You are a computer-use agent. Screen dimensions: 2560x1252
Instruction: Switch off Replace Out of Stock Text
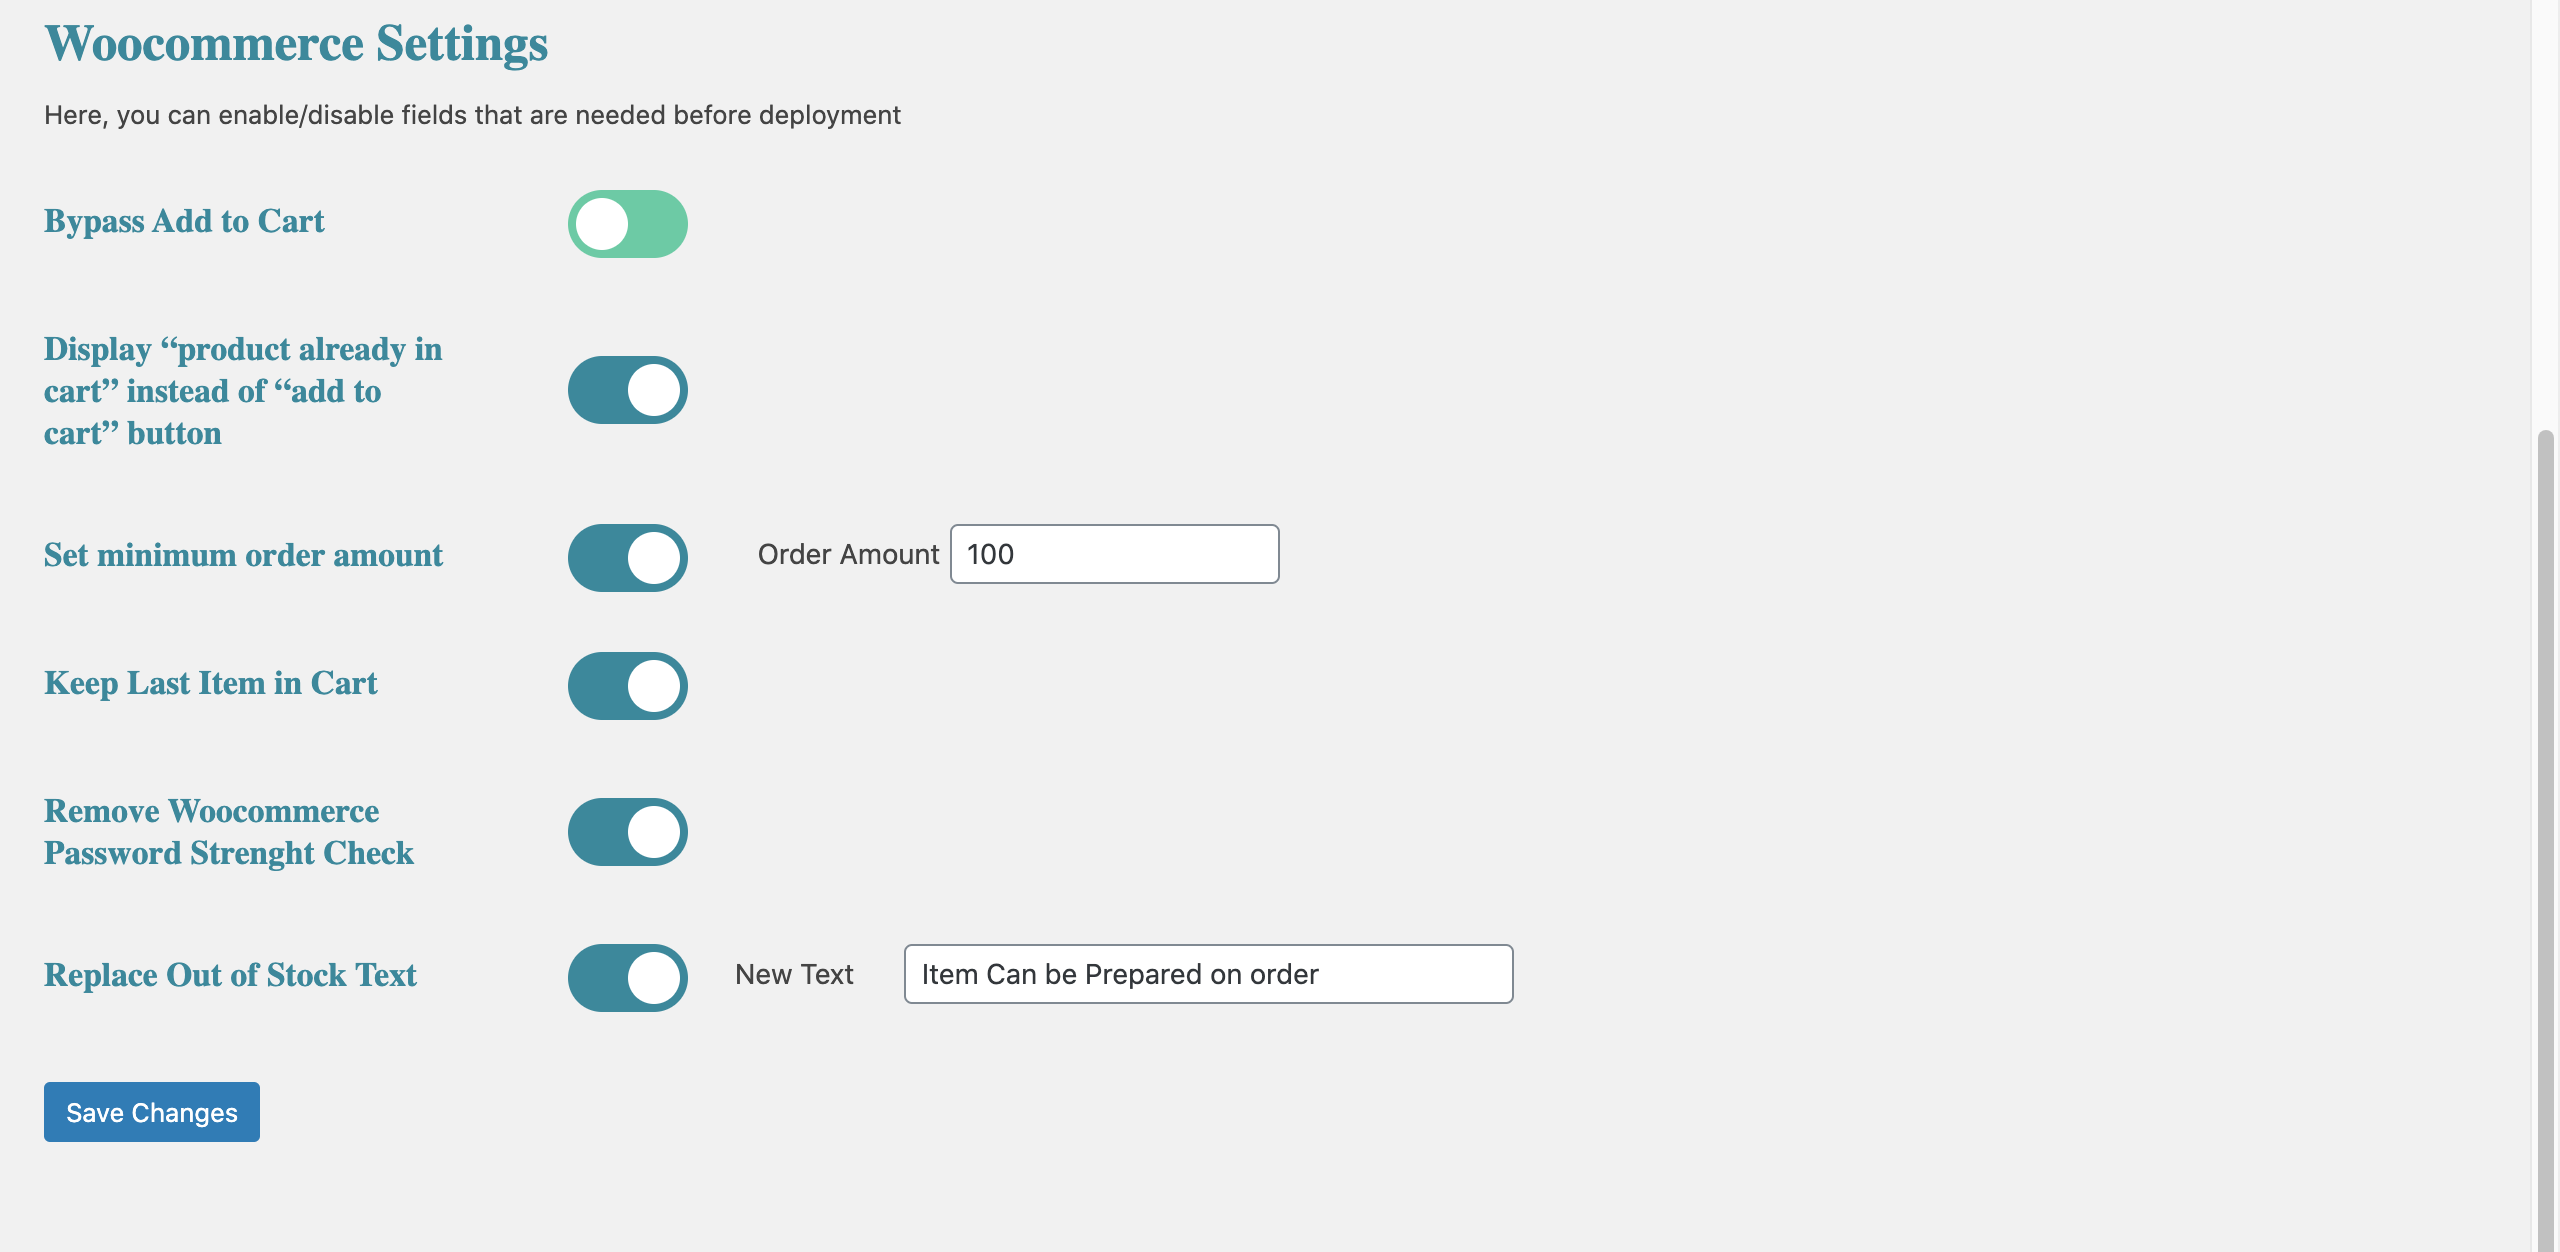tap(627, 978)
